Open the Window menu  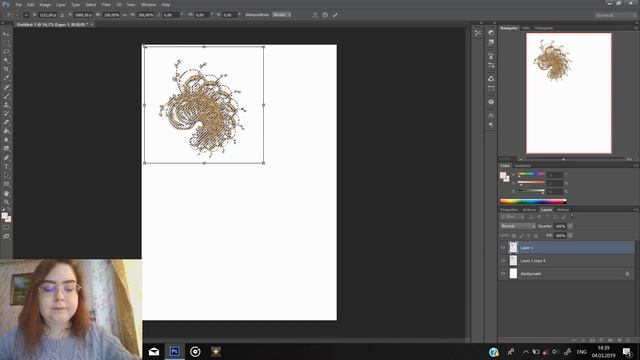point(149,4)
